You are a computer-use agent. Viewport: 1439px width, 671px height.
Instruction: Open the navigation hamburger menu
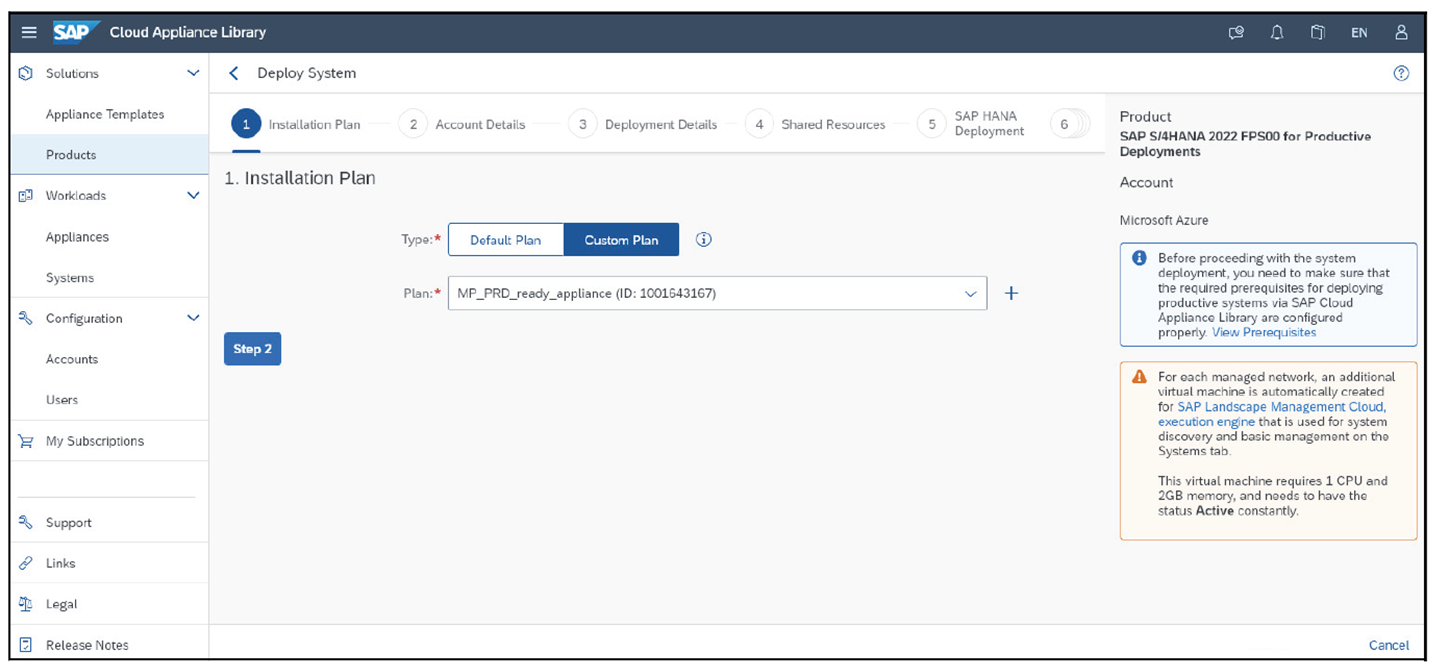point(28,31)
